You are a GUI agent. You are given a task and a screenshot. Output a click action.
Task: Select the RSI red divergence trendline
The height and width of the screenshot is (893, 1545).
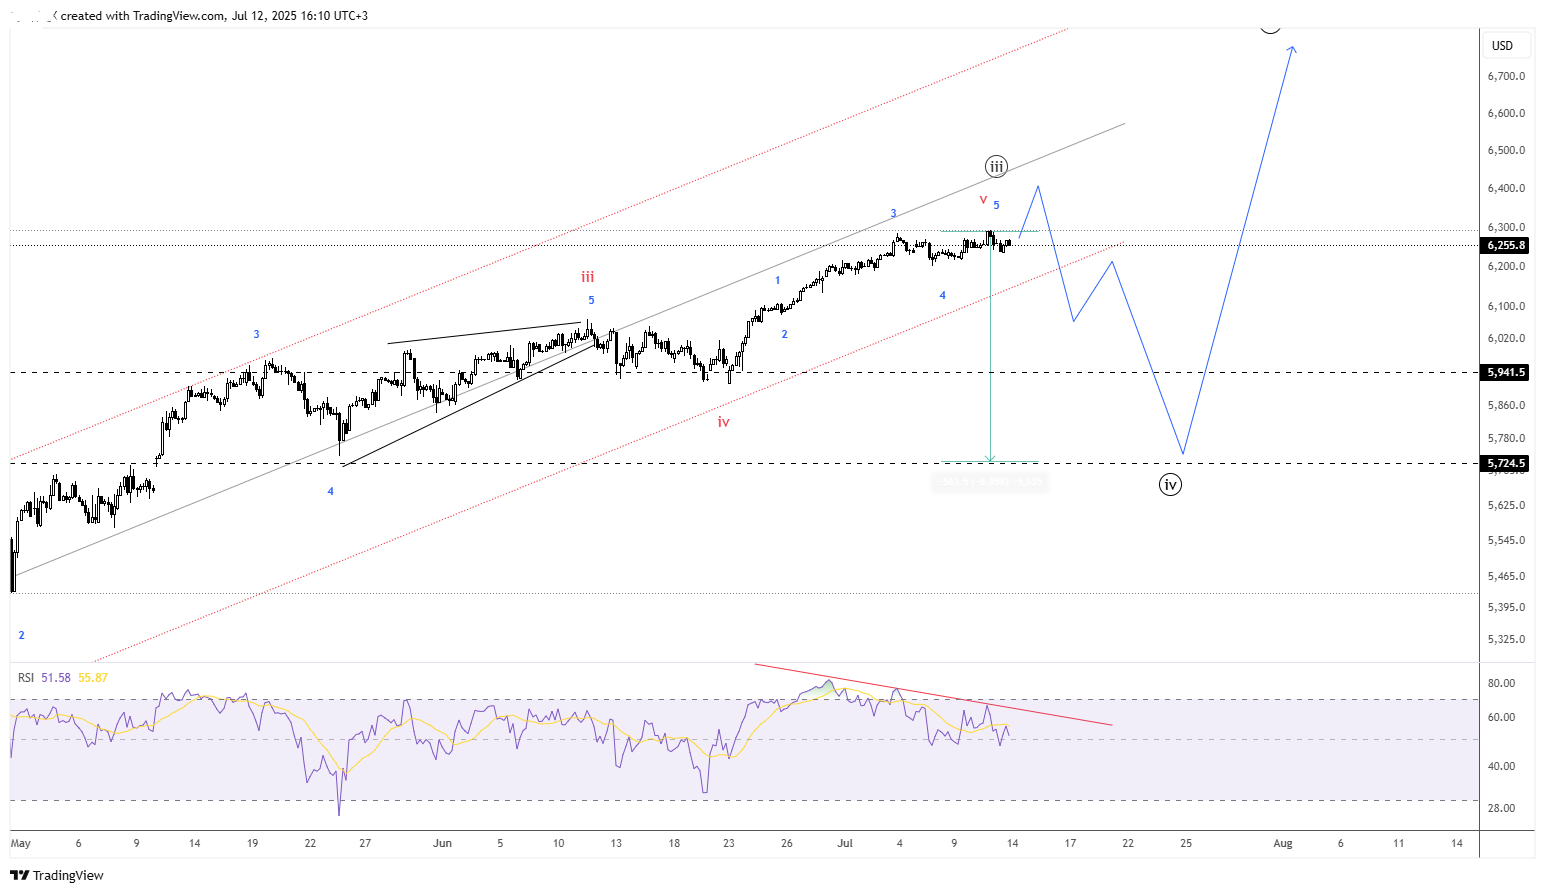point(933,694)
